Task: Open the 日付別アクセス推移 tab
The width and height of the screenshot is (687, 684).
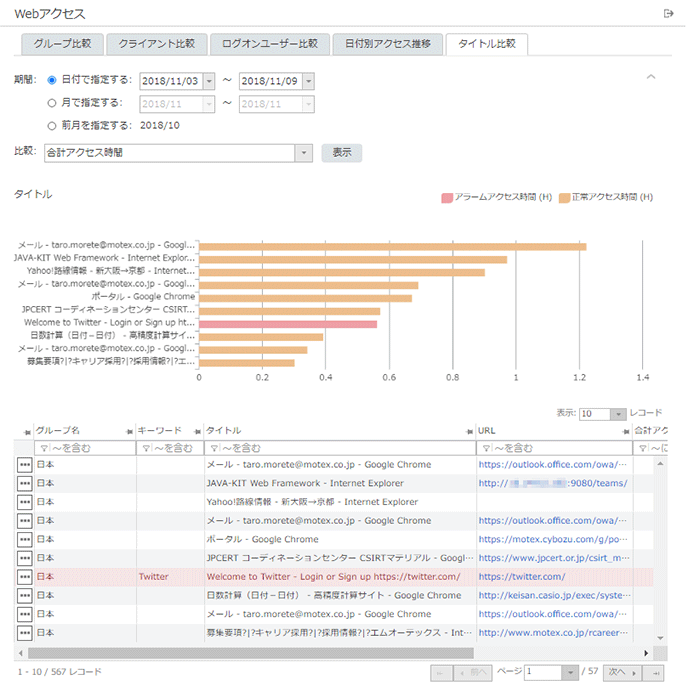Action: (388, 44)
